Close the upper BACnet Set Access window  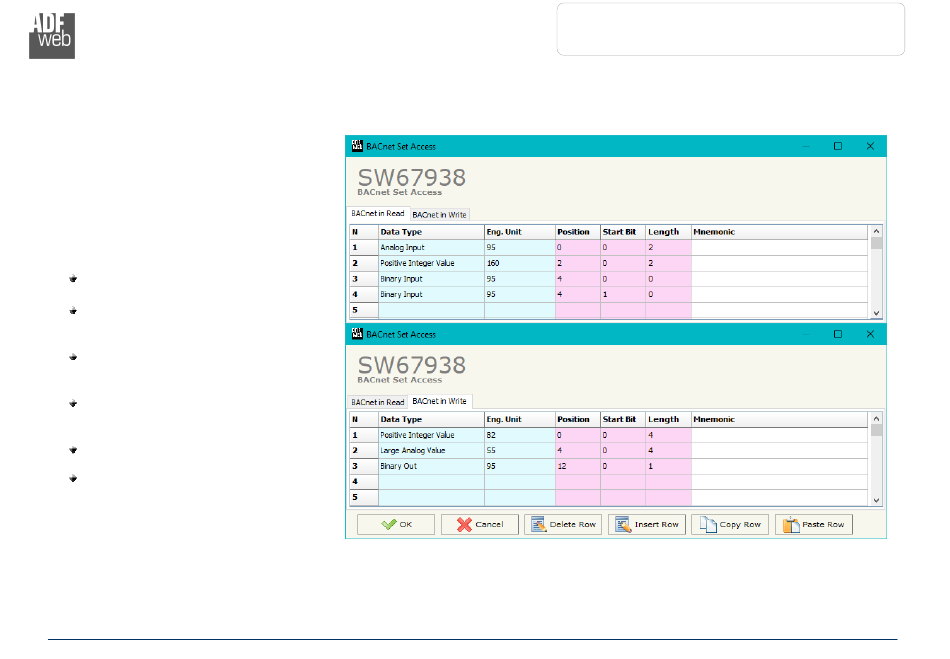870,146
